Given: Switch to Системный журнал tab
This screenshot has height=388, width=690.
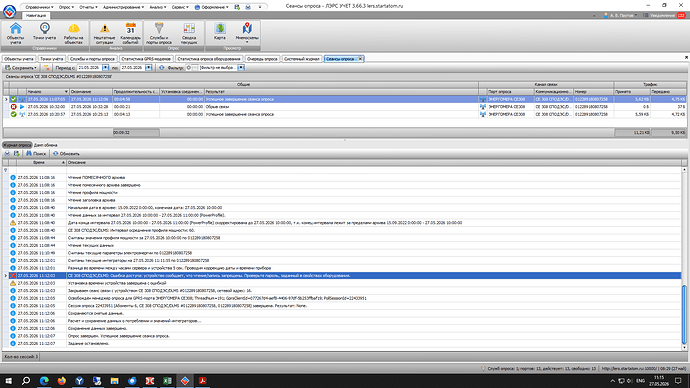Looking at the screenshot, I should (301, 59).
